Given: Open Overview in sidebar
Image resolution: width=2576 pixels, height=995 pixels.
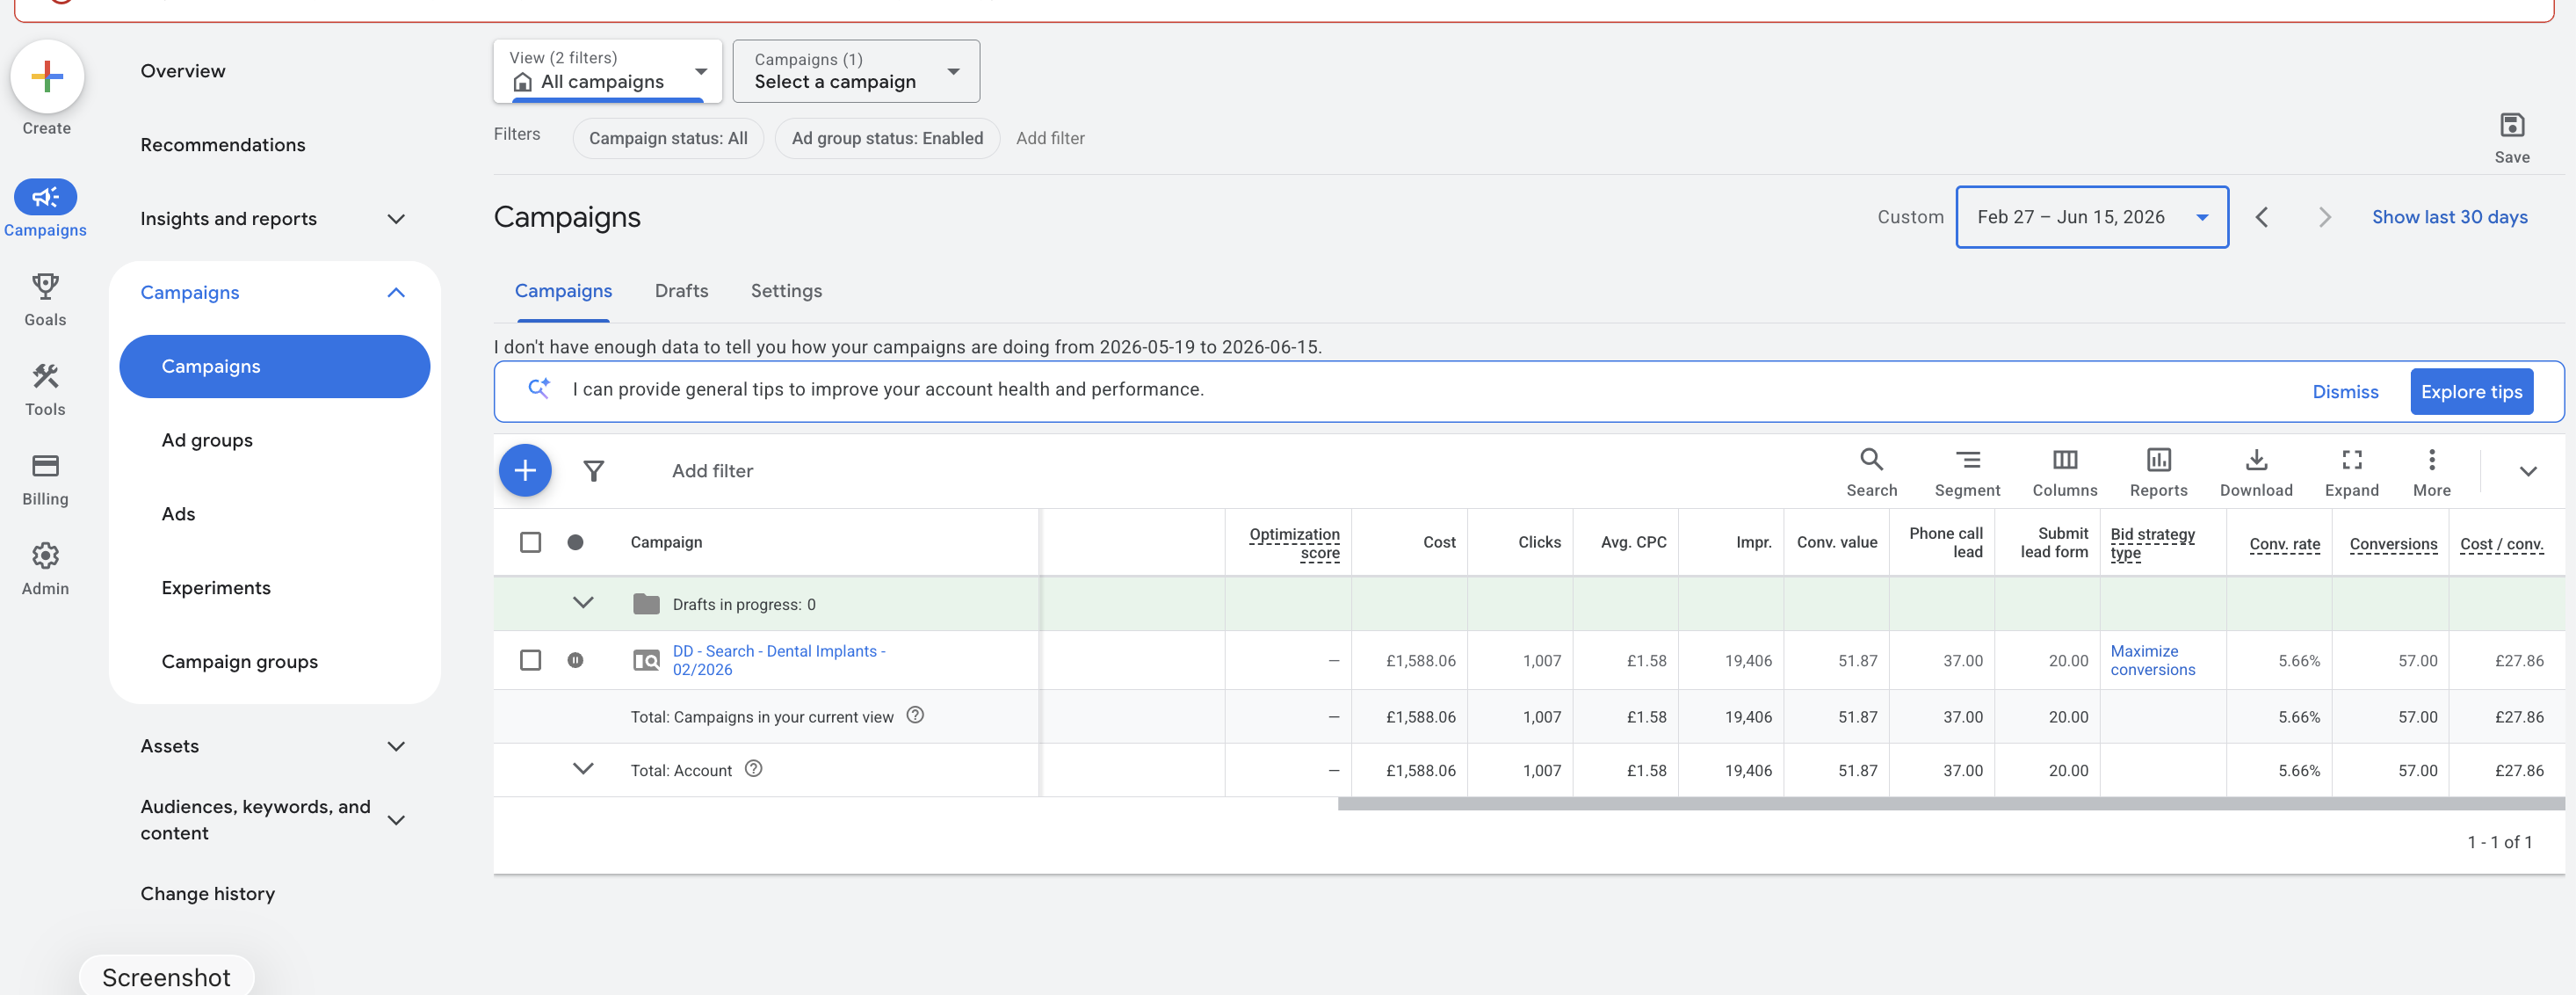Looking at the screenshot, I should [x=183, y=71].
